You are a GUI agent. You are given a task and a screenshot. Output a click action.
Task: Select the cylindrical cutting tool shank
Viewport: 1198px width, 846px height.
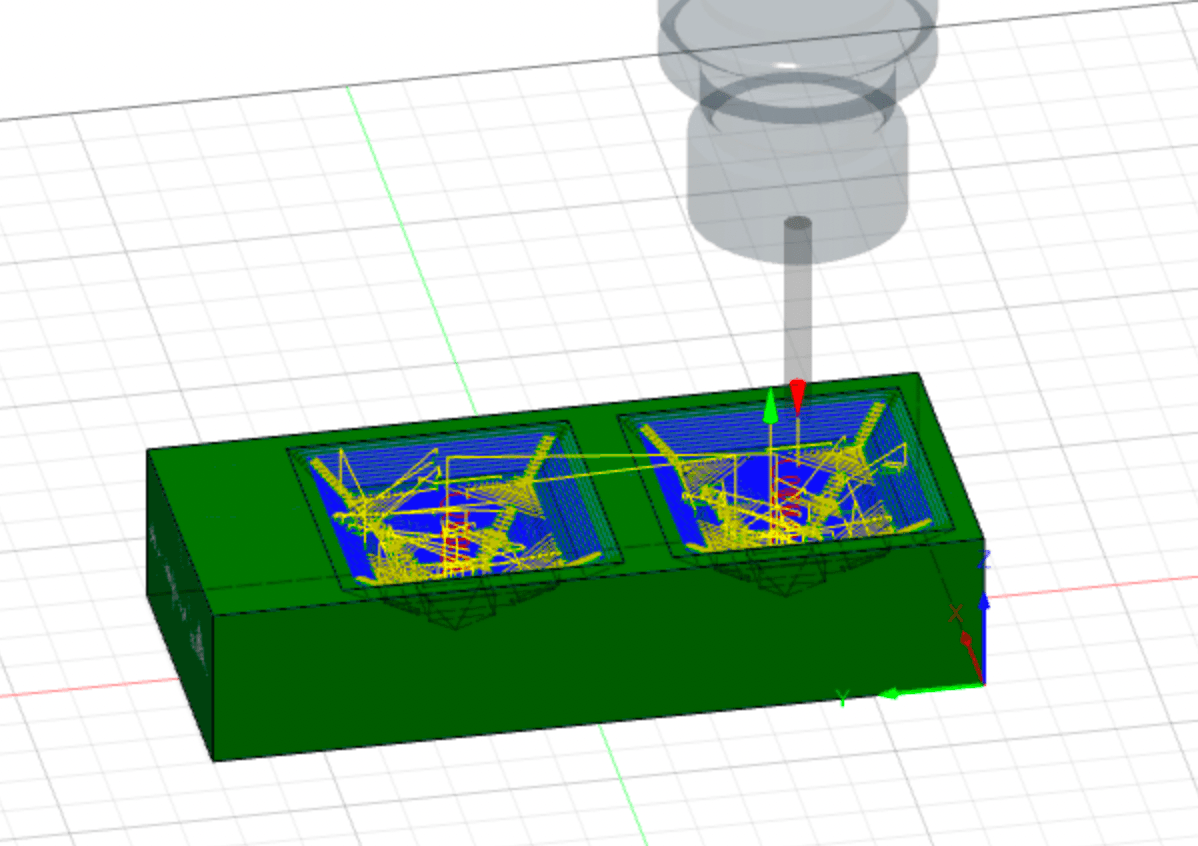(798, 302)
